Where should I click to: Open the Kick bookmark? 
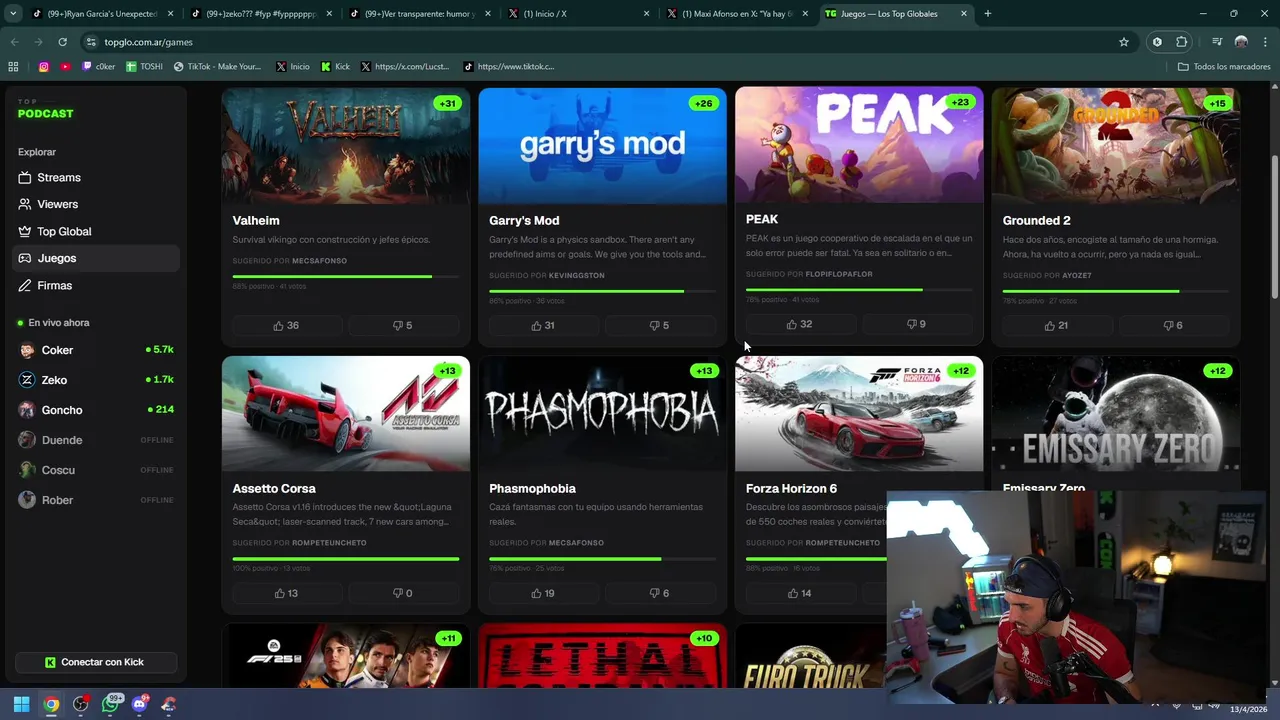click(336, 67)
